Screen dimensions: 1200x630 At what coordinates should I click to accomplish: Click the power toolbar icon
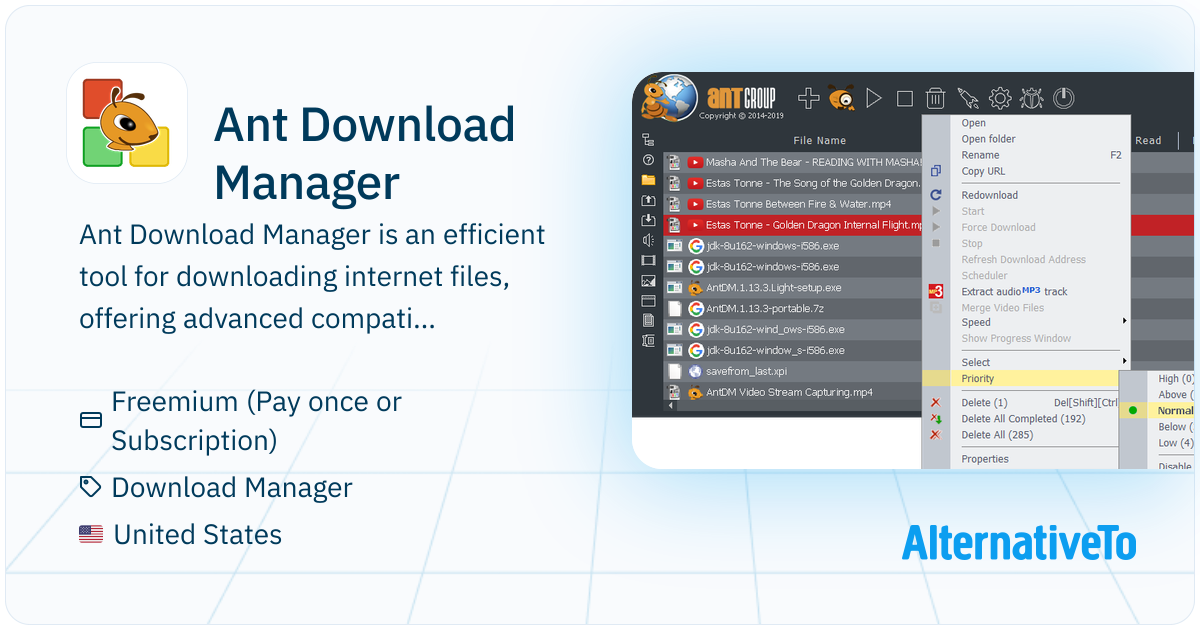pyautogui.click(x=1064, y=98)
